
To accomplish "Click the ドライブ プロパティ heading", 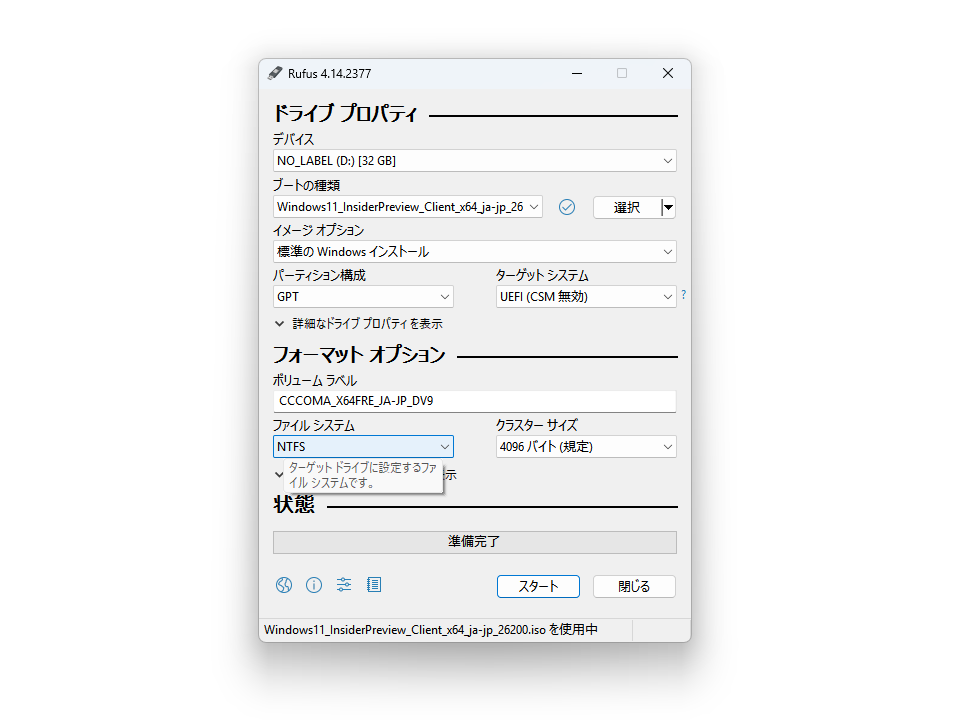I will click(x=345, y=114).
